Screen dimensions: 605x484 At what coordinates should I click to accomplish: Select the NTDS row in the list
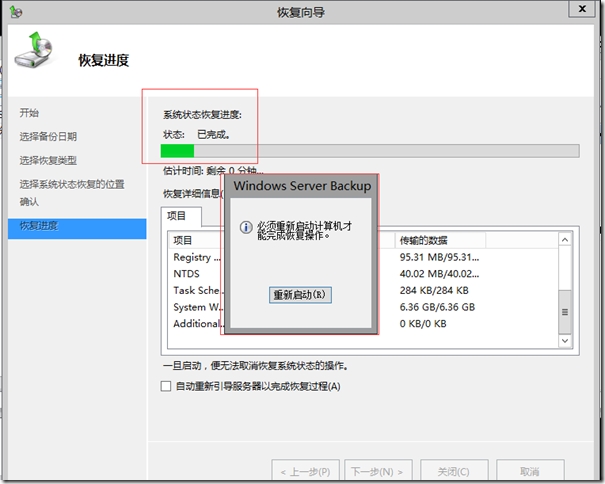coord(186,274)
